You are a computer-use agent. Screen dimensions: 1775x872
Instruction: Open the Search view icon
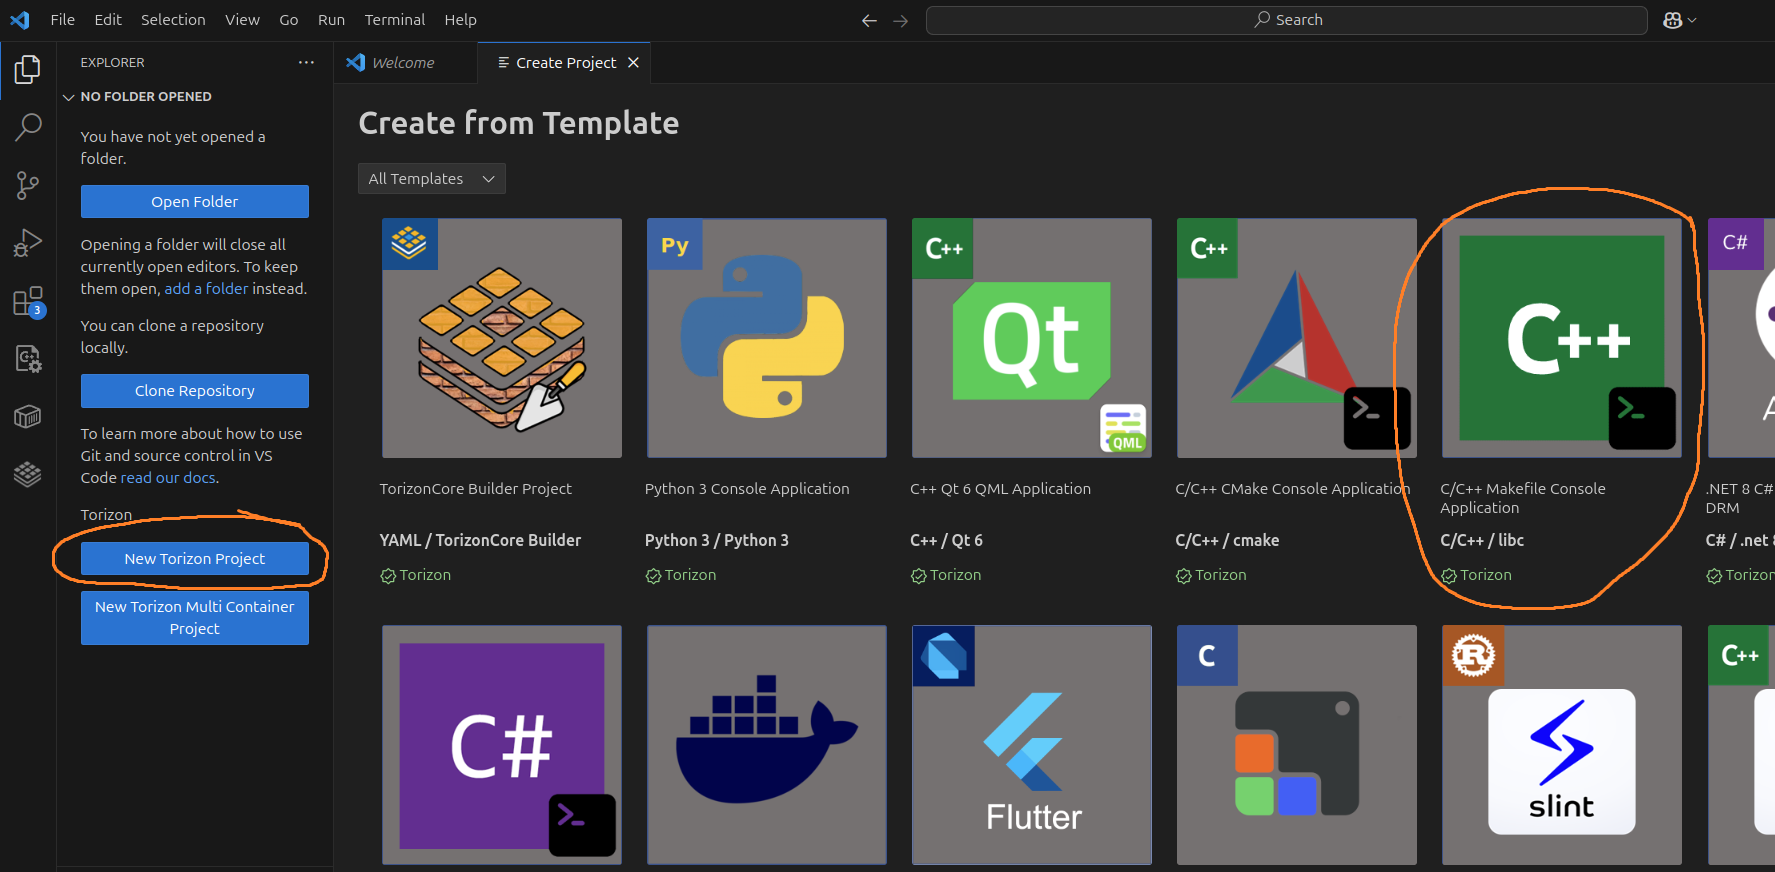28,127
